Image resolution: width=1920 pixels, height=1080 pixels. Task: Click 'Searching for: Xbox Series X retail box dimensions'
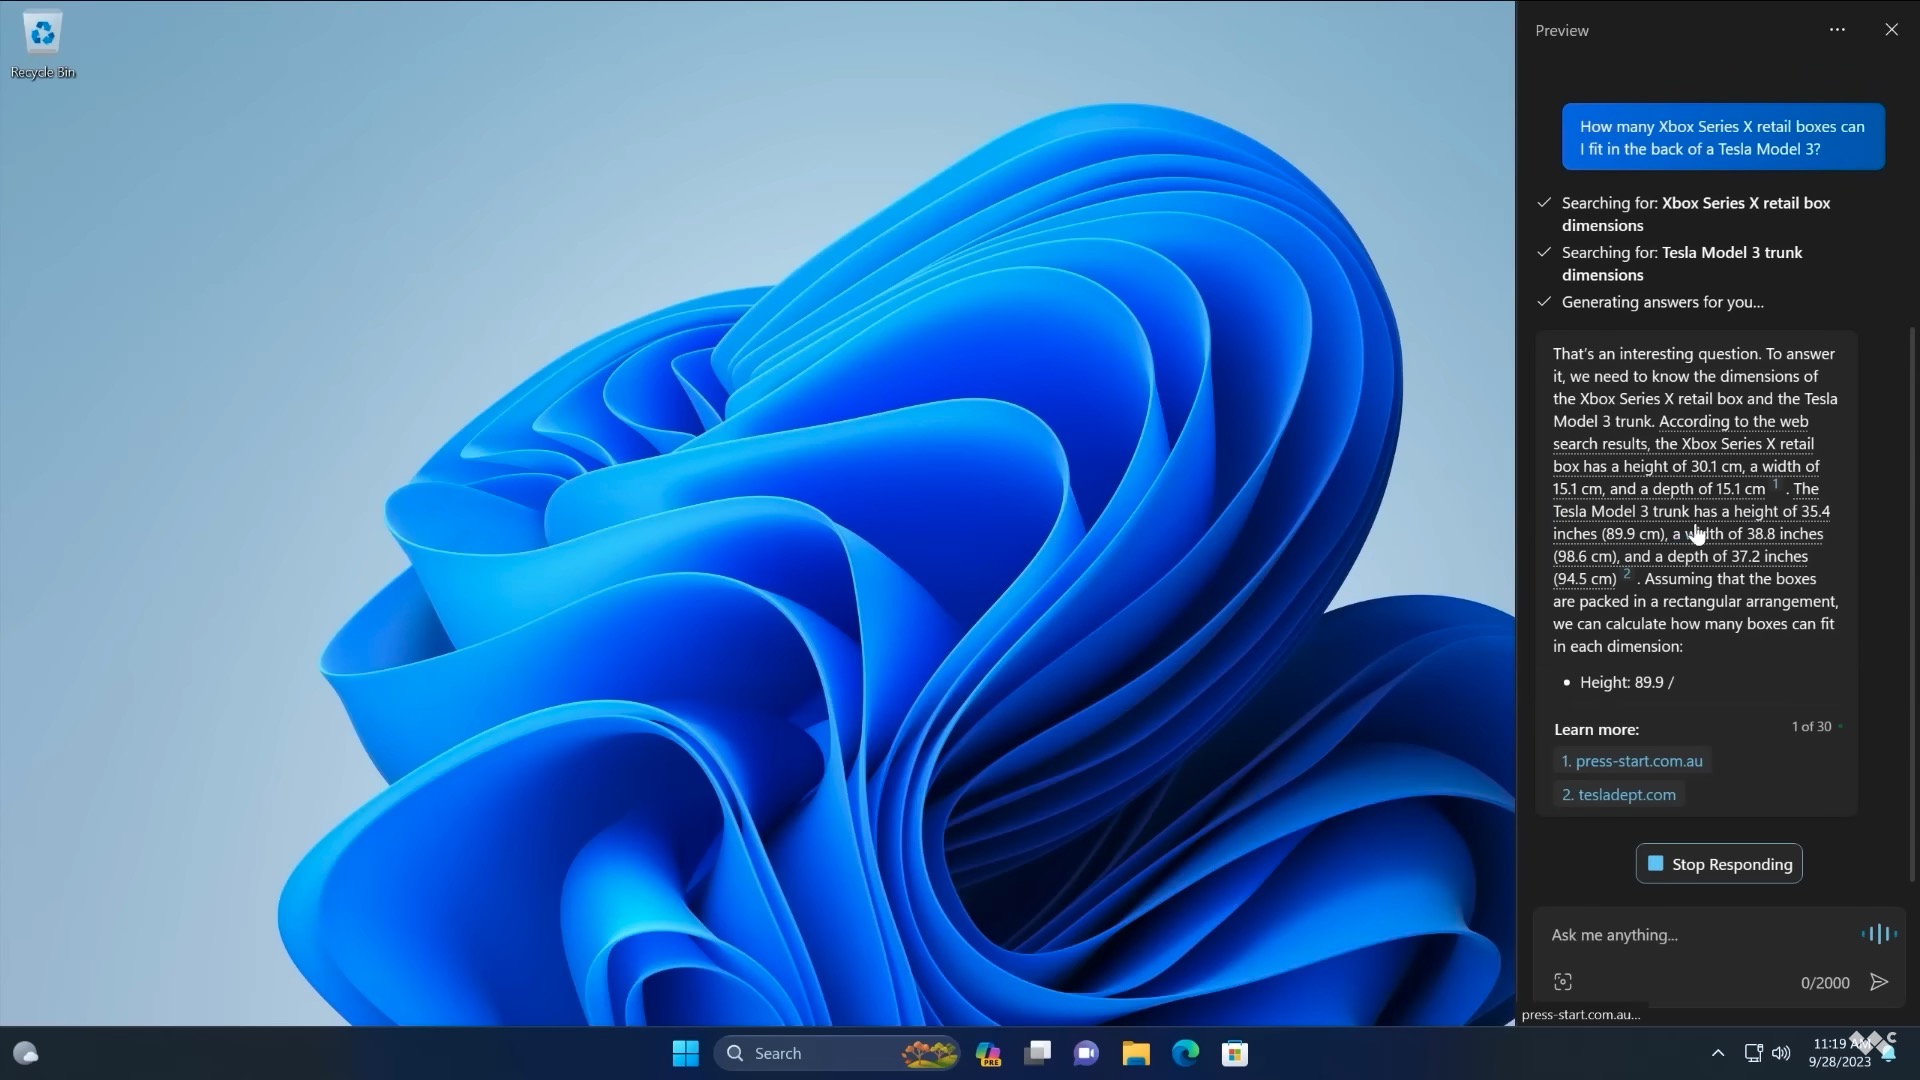coord(1695,214)
